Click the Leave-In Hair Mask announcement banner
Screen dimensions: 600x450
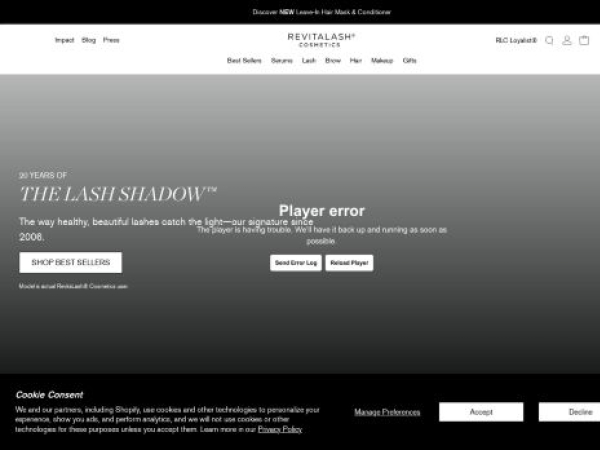(322, 12)
